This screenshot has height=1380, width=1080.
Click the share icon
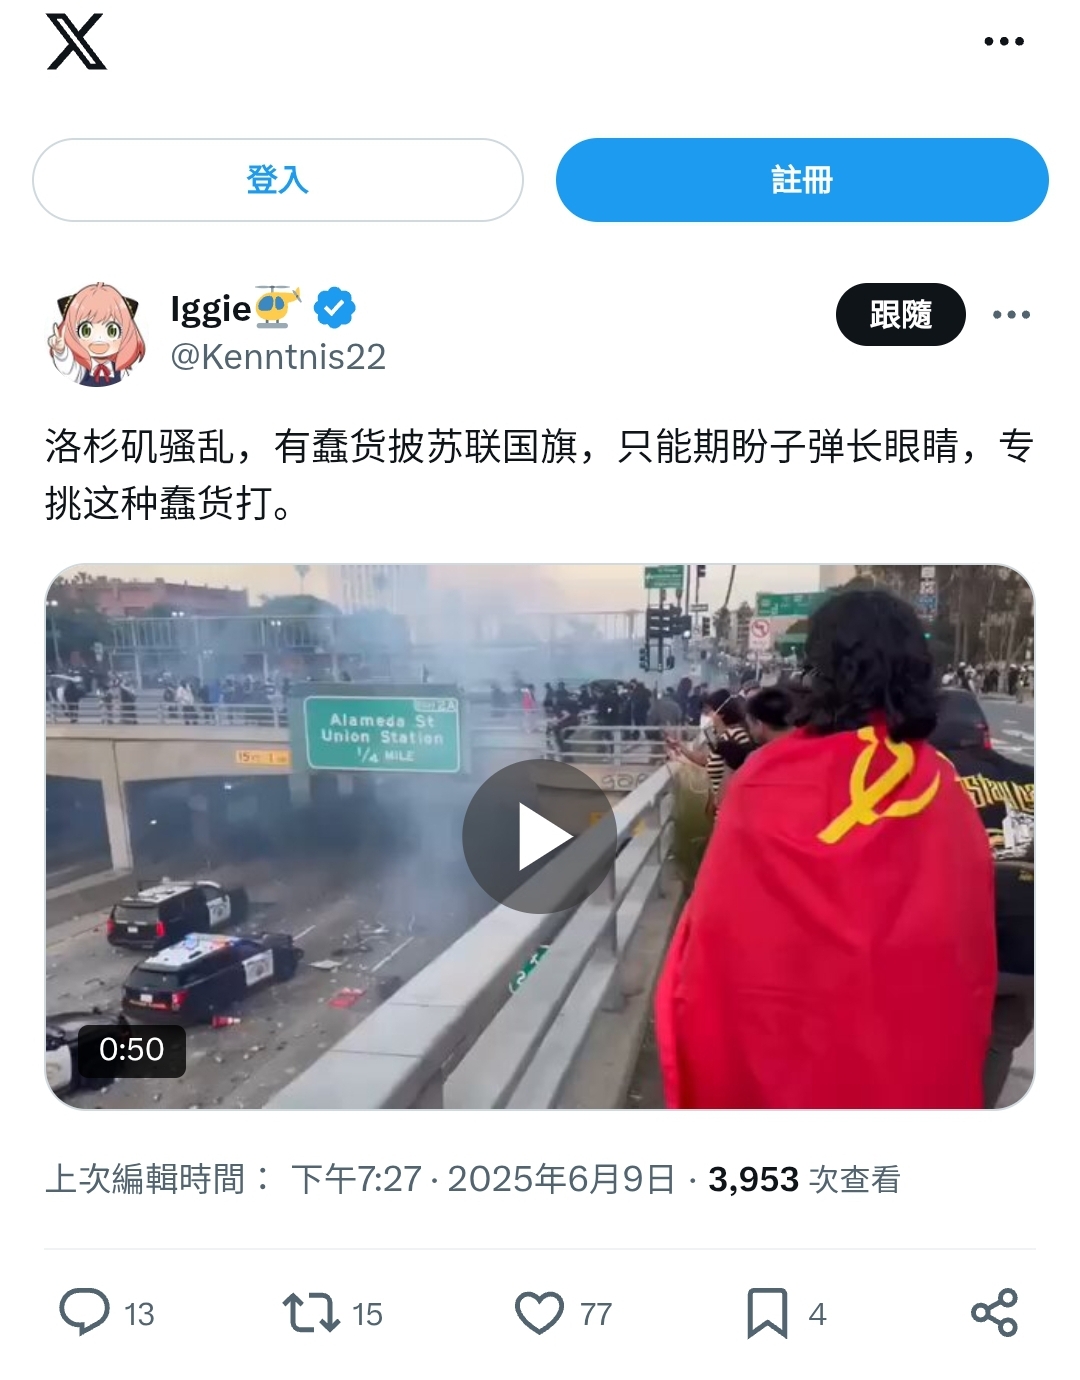(x=994, y=1313)
